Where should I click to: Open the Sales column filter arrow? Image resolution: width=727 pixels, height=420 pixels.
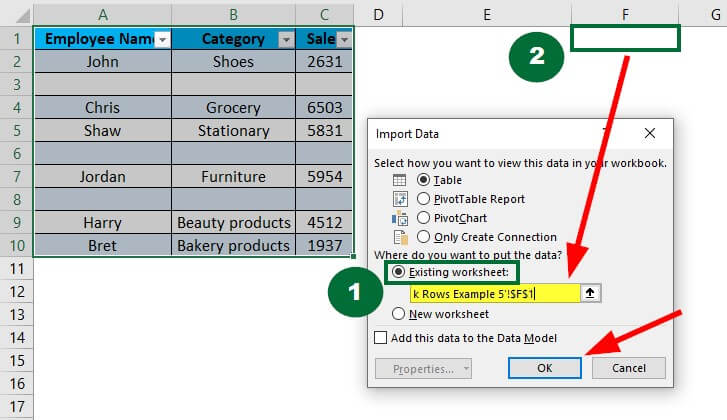tap(345, 39)
